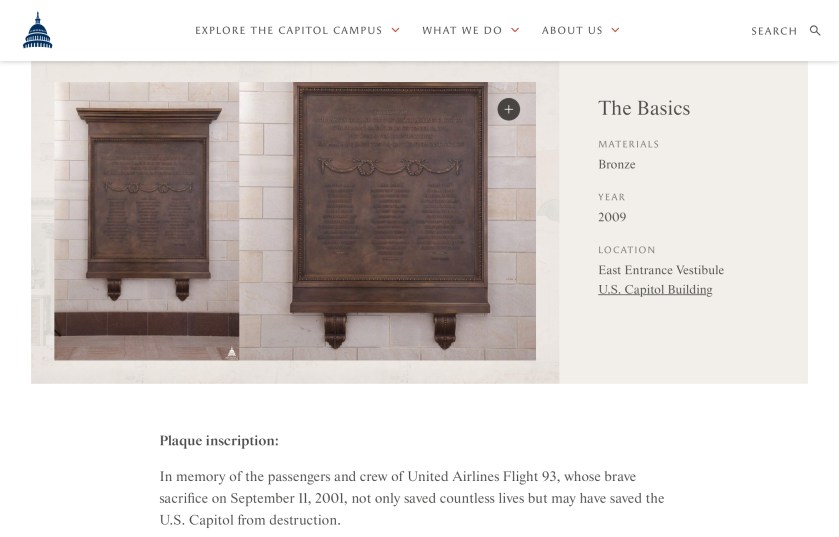Click the Flight 93 inscription paragraph
The width and height of the screenshot is (839, 537).
411,498
